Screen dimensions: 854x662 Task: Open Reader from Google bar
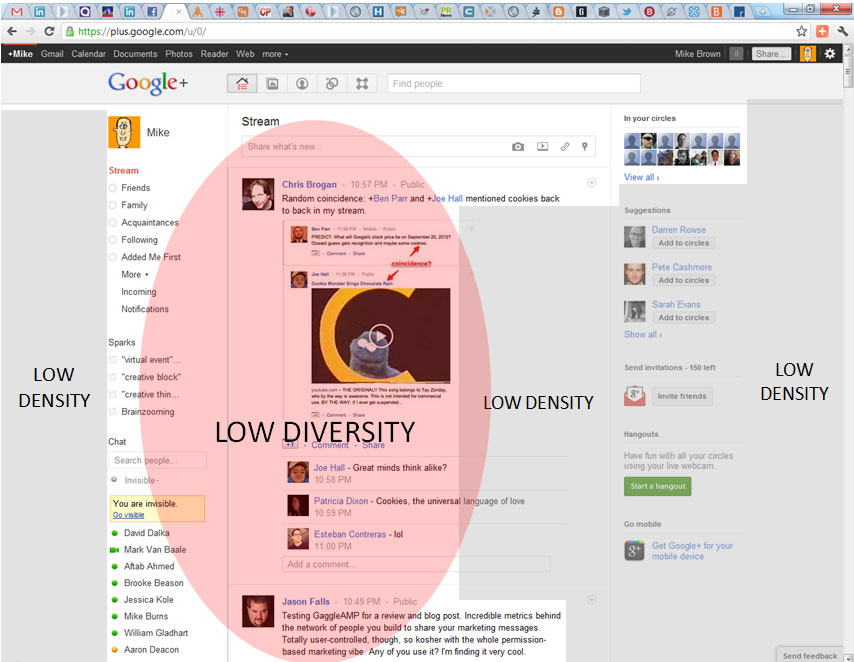tap(214, 54)
